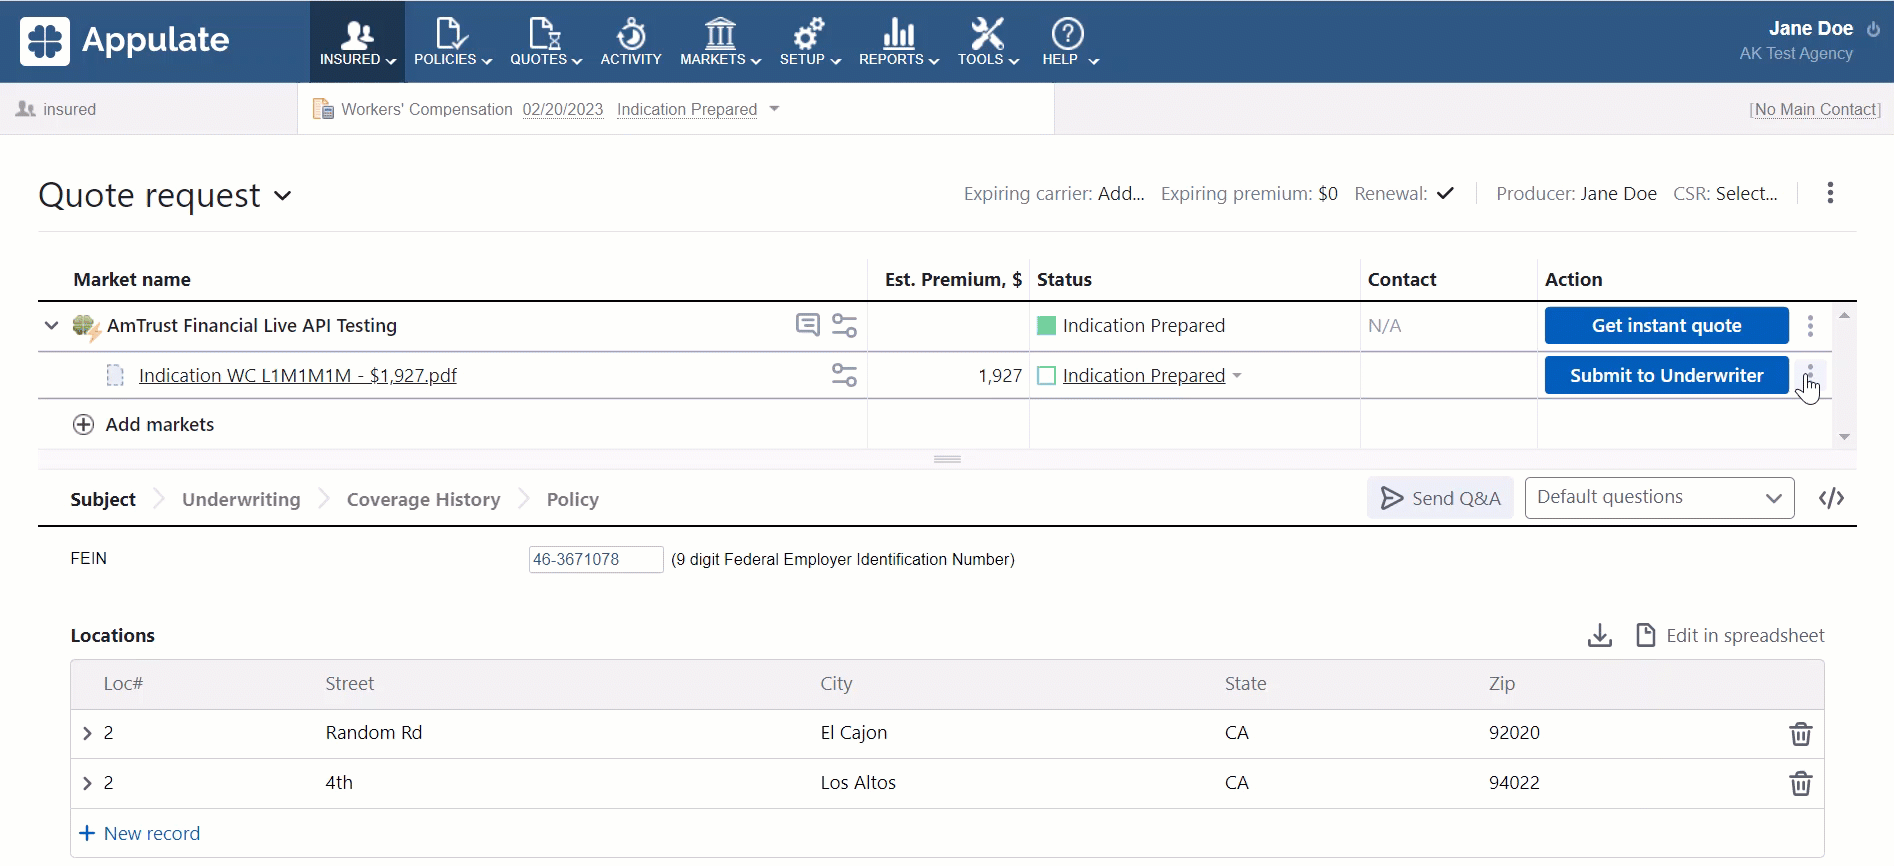Open the 02/20/2023 date link
Screen dimensions: 1894x866
click(563, 109)
